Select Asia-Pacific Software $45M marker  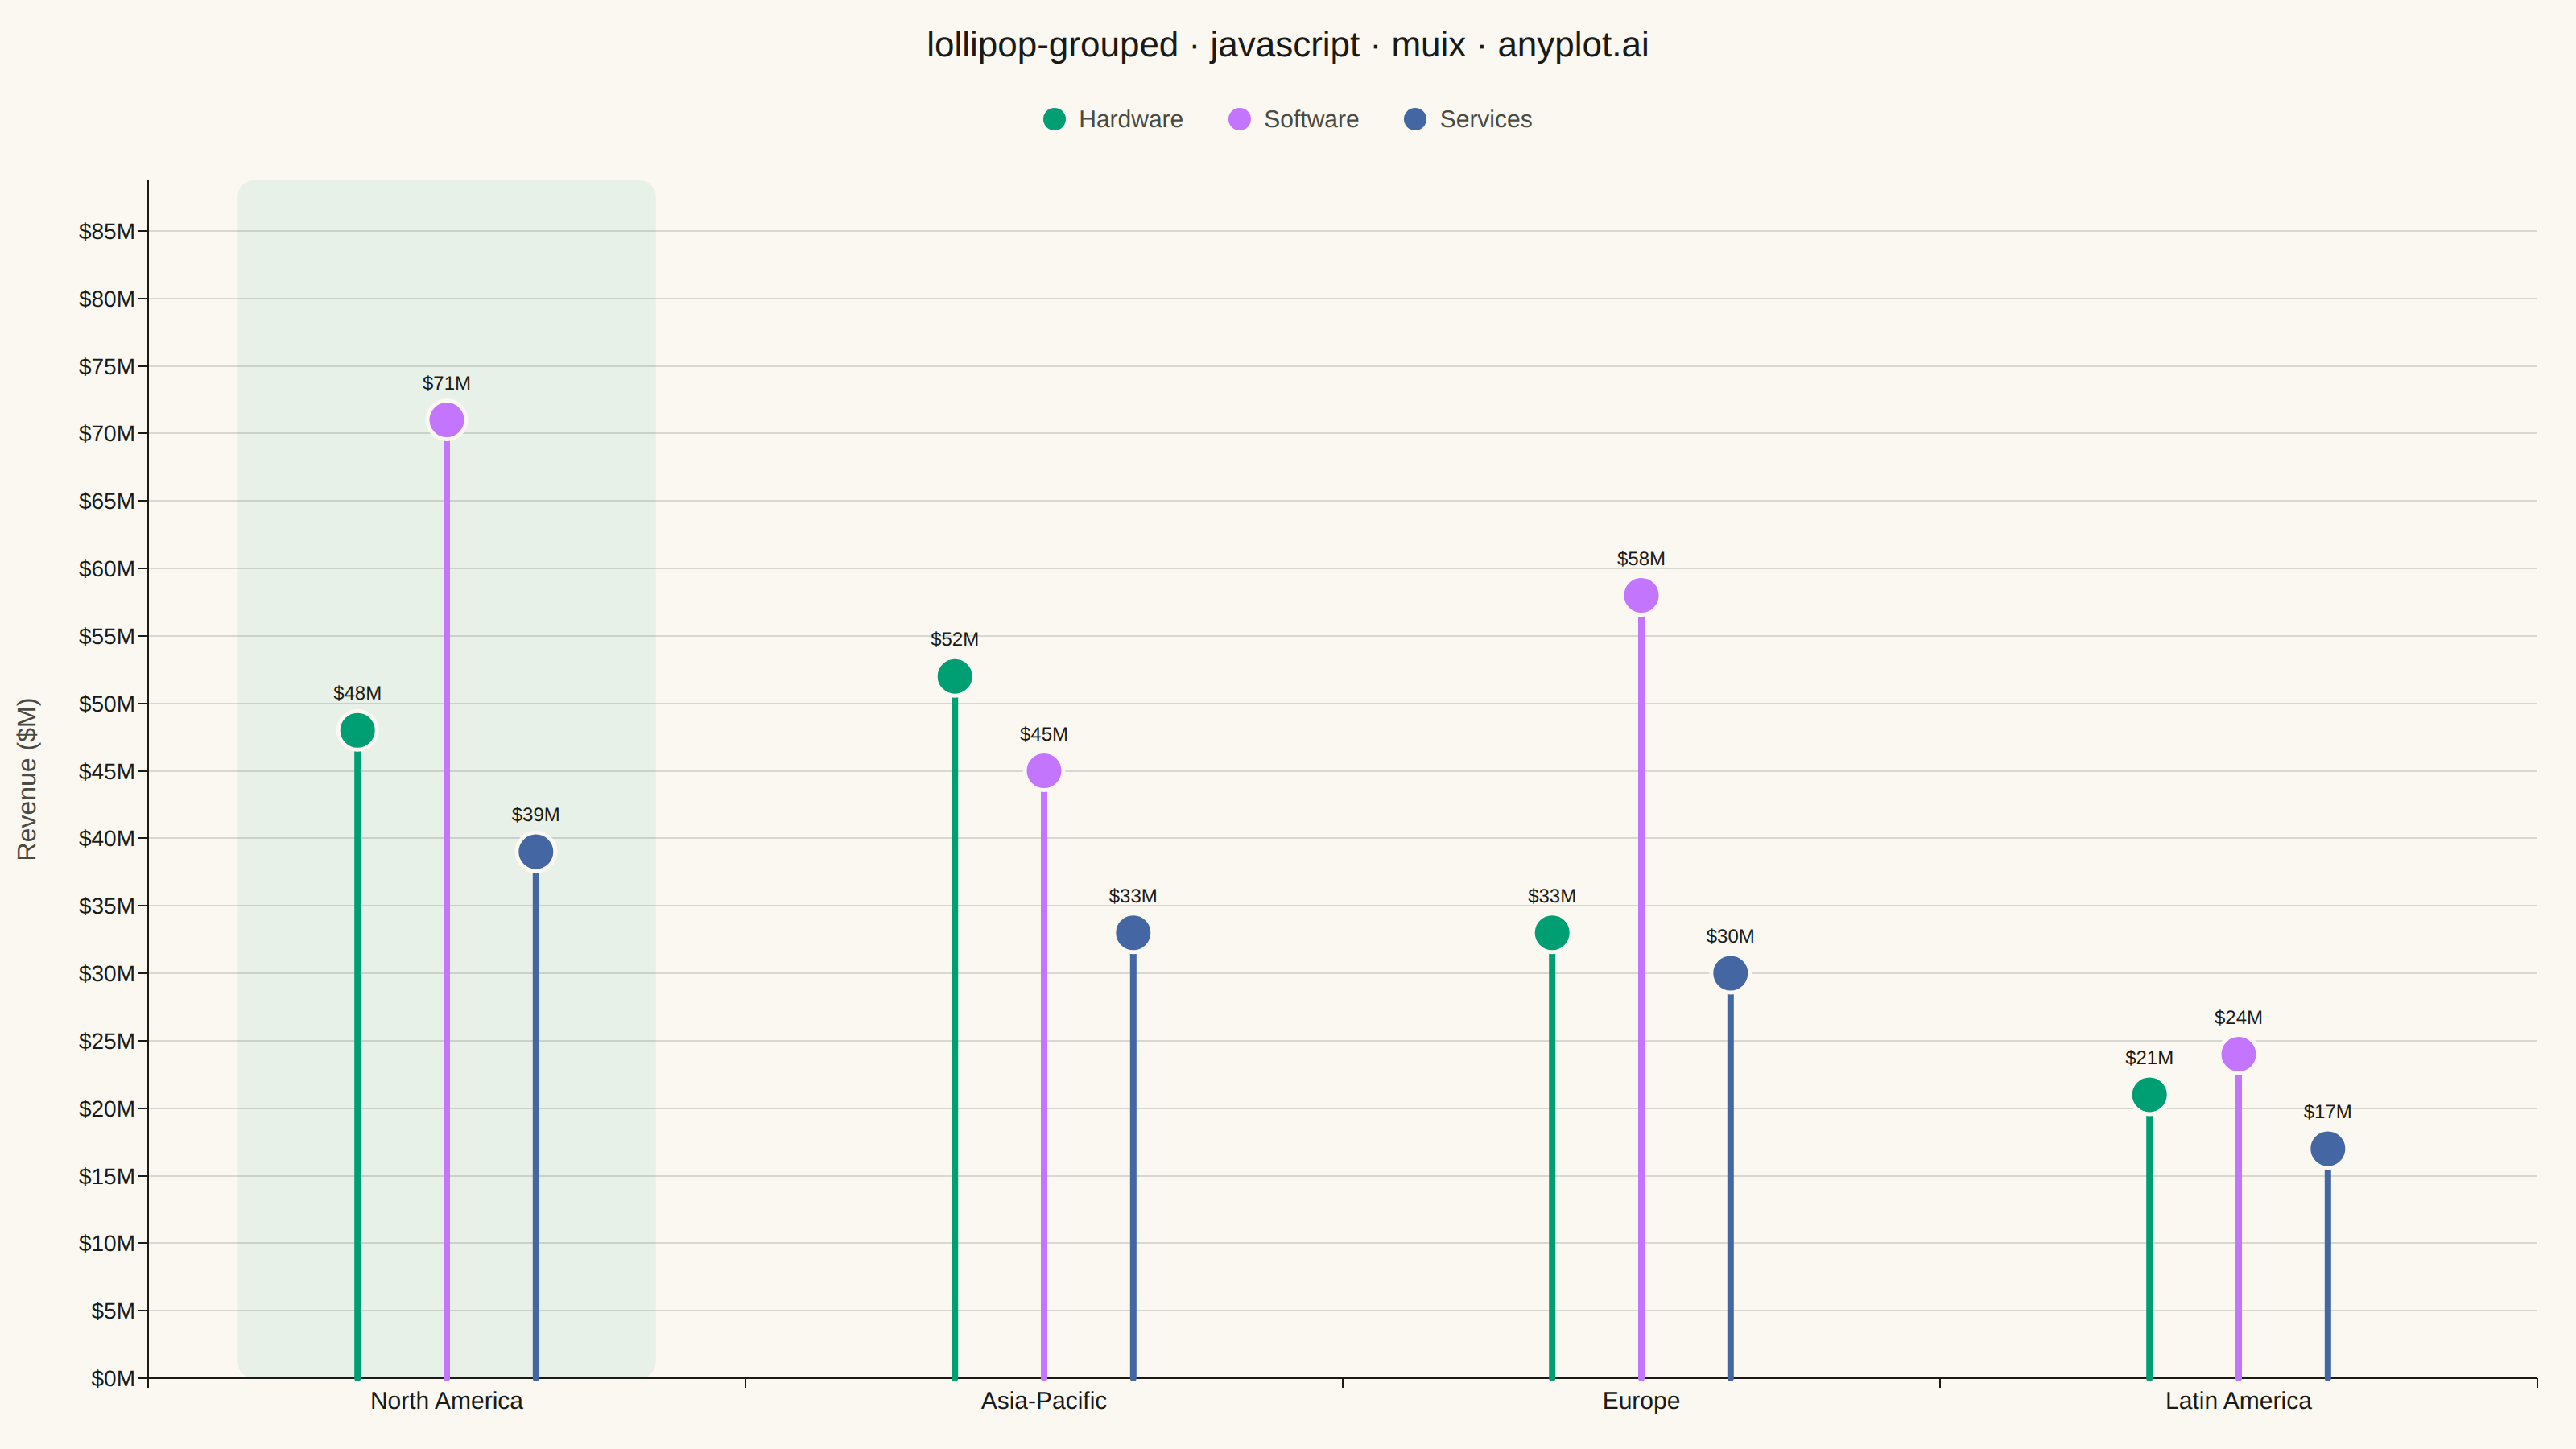click(x=1043, y=771)
